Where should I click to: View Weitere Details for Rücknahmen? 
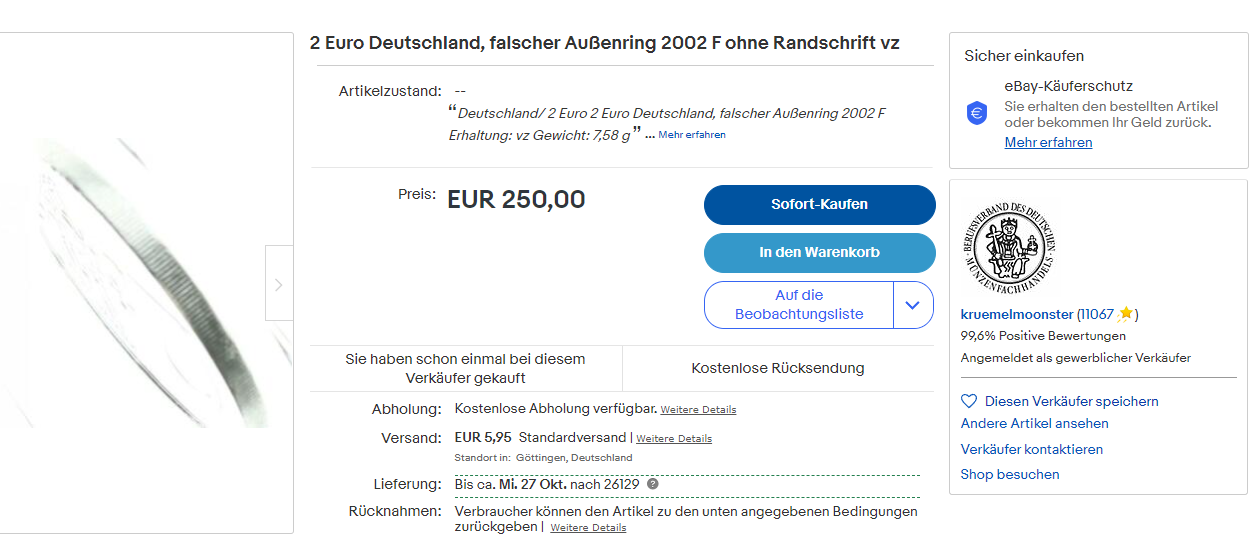(x=588, y=527)
